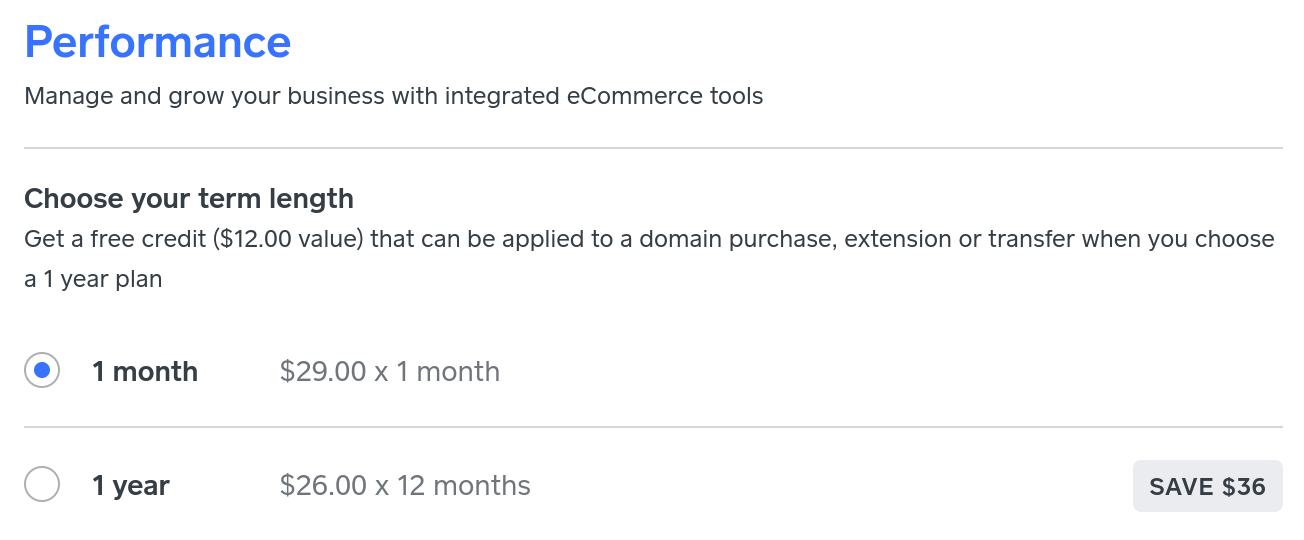Click the "1 month" term label
This screenshot has height=540, width=1304.
(145, 372)
